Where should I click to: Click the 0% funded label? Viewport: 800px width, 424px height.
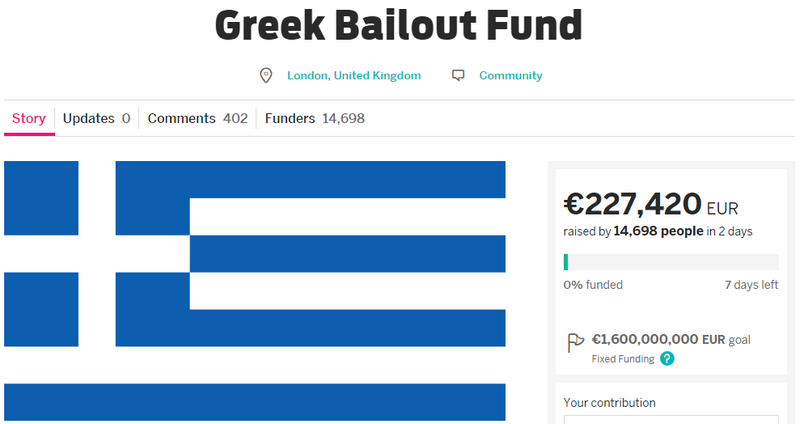593,285
